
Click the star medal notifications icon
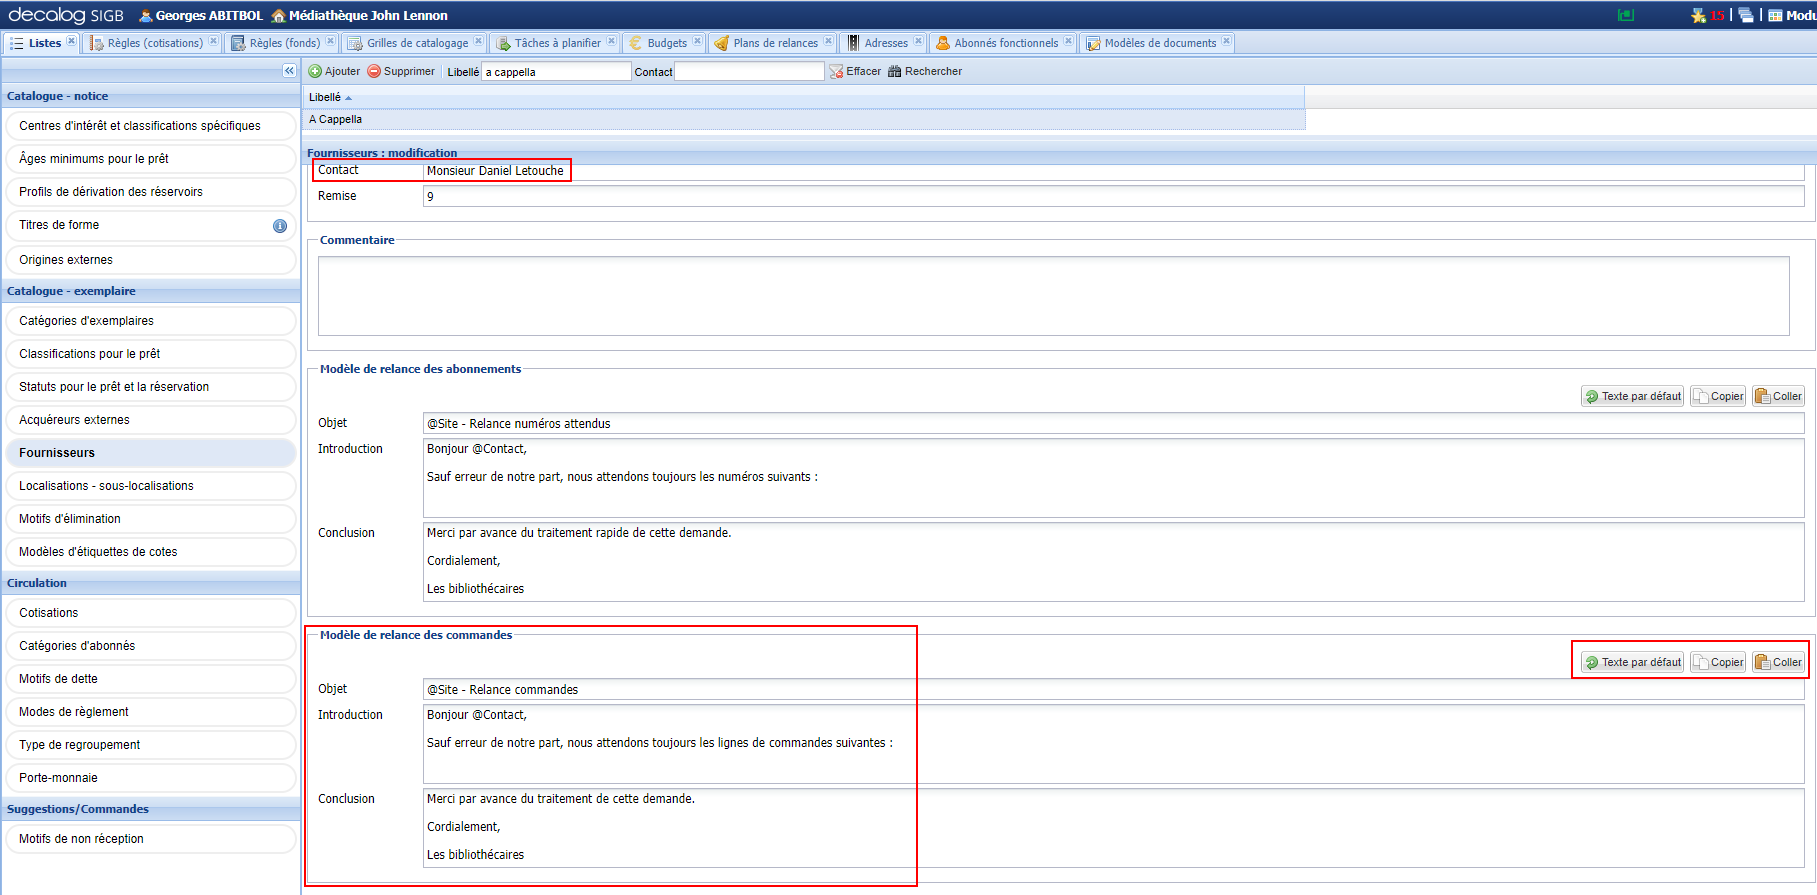[x=1698, y=15]
